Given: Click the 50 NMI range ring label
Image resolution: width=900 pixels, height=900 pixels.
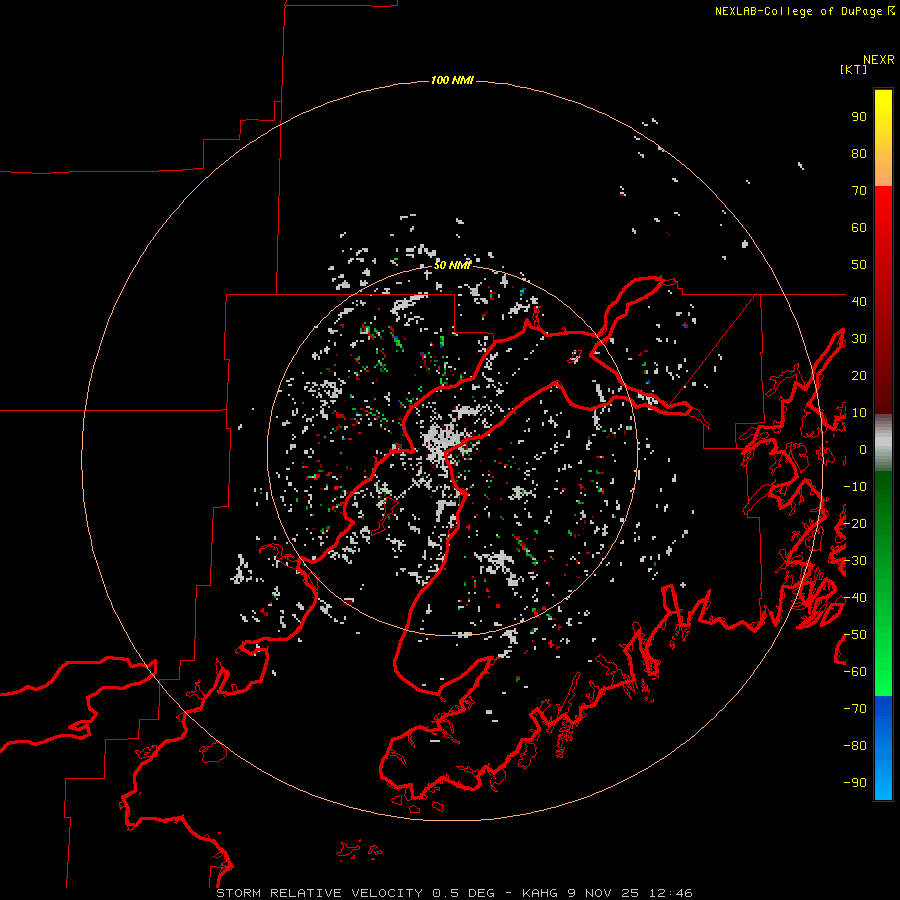Looking at the screenshot, I should 452,265.
